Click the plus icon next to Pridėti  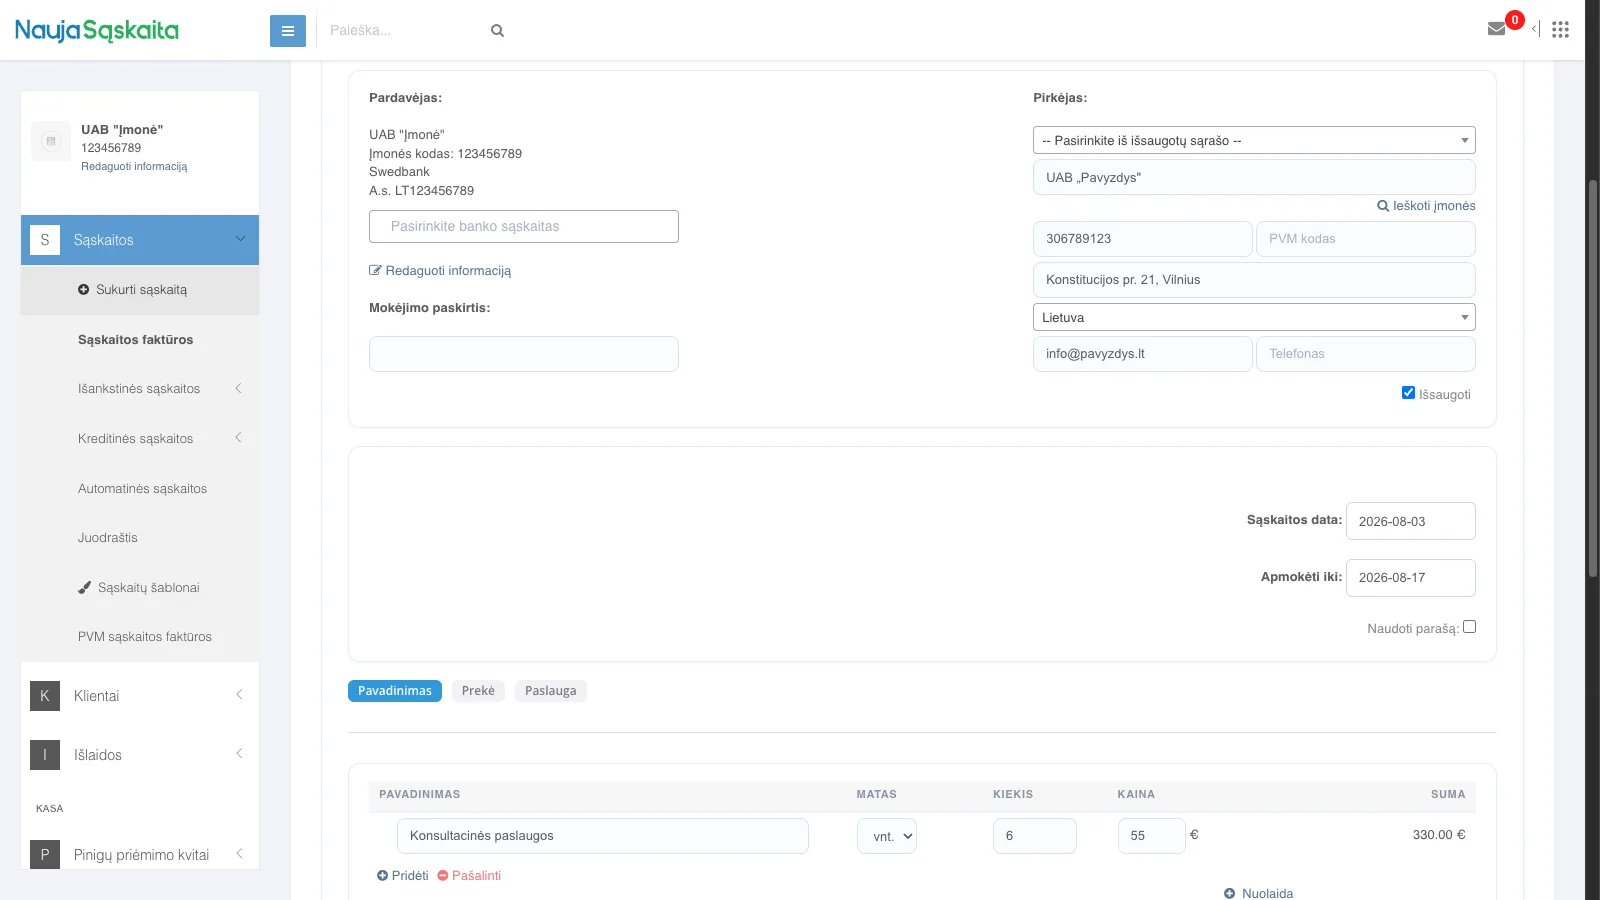(x=382, y=876)
